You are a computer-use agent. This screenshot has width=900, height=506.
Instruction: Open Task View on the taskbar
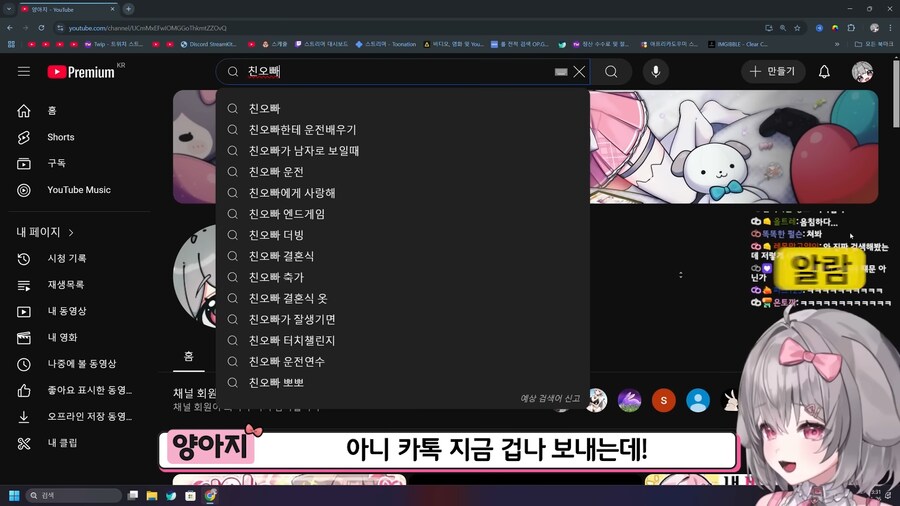click(x=133, y=496)
